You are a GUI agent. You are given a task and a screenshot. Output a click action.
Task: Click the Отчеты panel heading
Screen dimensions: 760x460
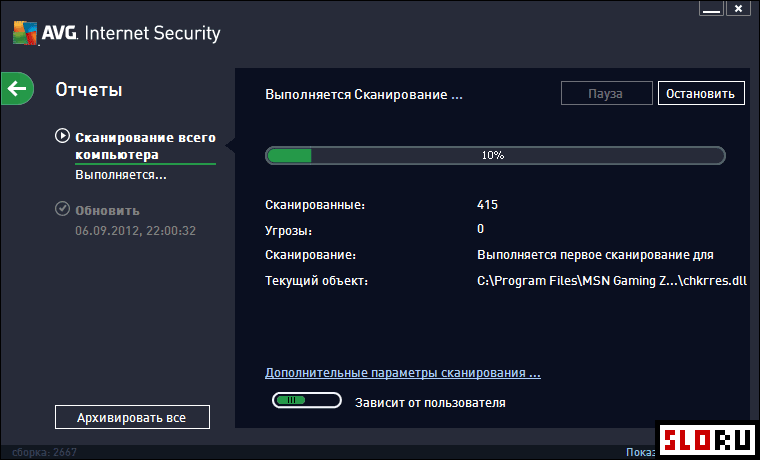click(x=89, y=90)
